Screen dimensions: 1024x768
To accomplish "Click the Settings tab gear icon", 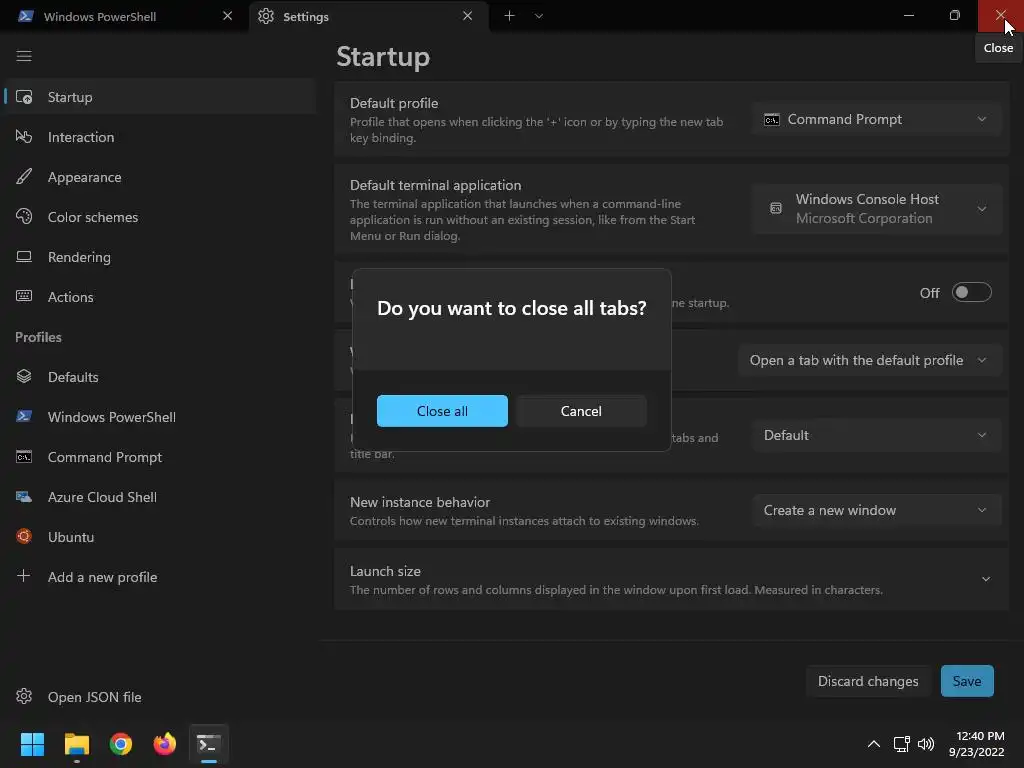I will 266,16.
